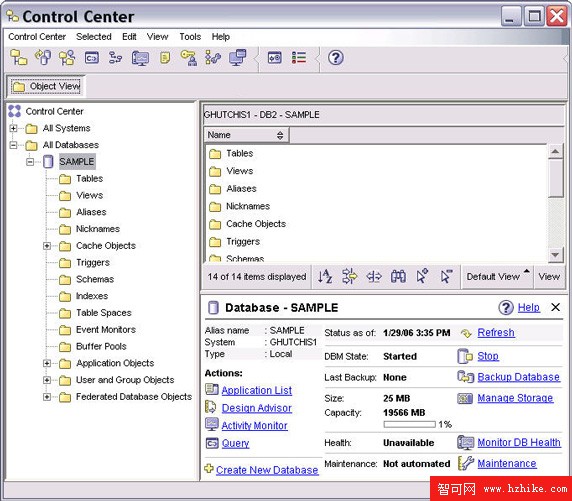The height and width of the screenshot is (501, 572).
Task: Launch the Replication Center from the toolbar
Action: (x=43, y=58)
